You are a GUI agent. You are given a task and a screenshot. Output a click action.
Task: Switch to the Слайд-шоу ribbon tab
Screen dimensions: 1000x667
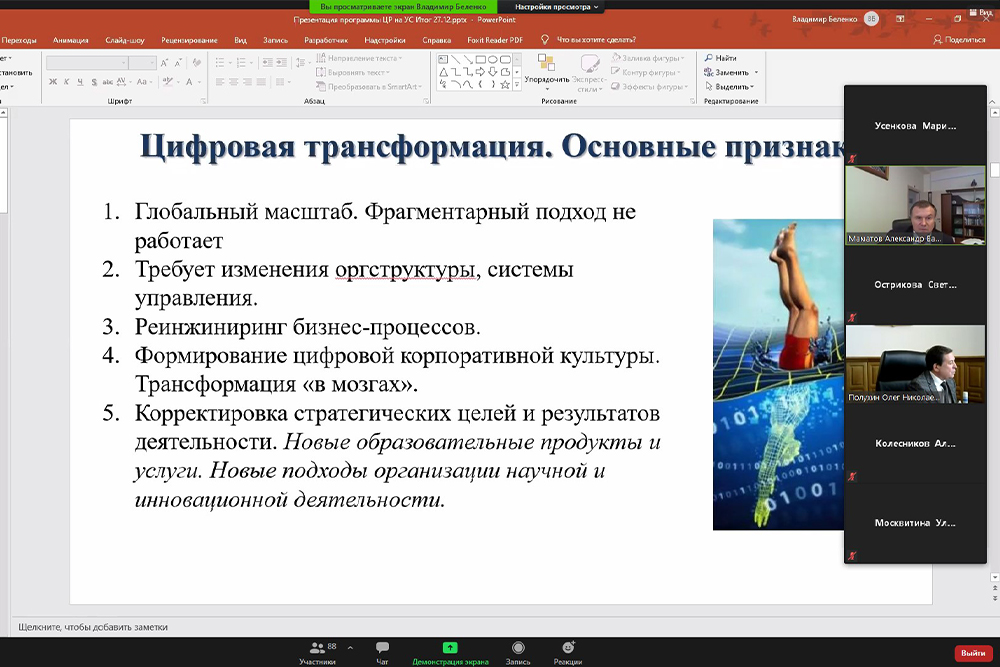(124, 40)
